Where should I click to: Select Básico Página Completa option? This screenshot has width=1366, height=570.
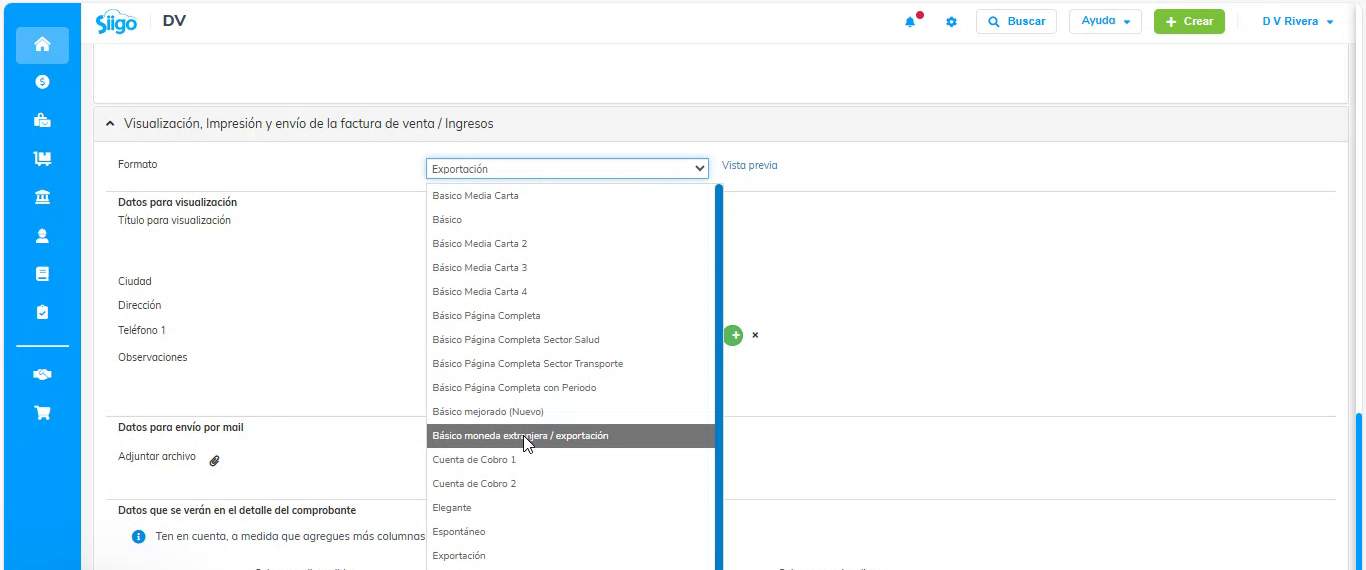(570, 316)
